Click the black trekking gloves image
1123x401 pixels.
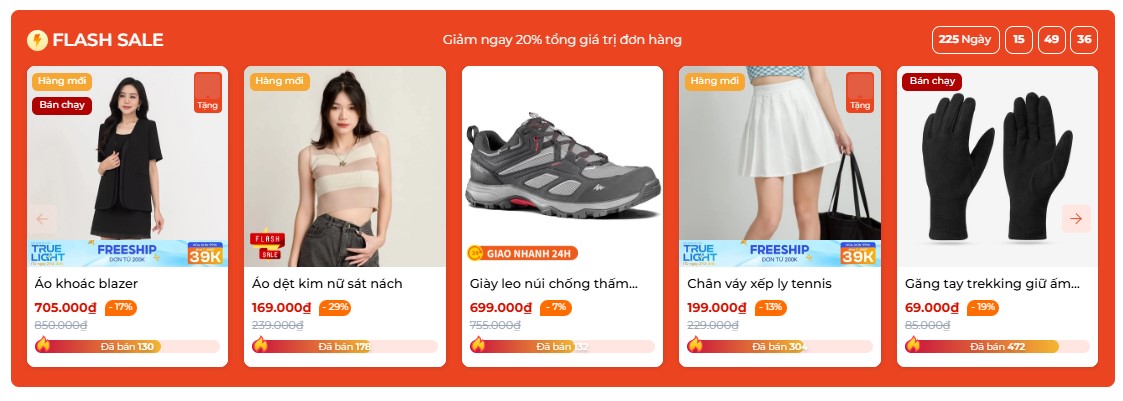tap(997, 166)
